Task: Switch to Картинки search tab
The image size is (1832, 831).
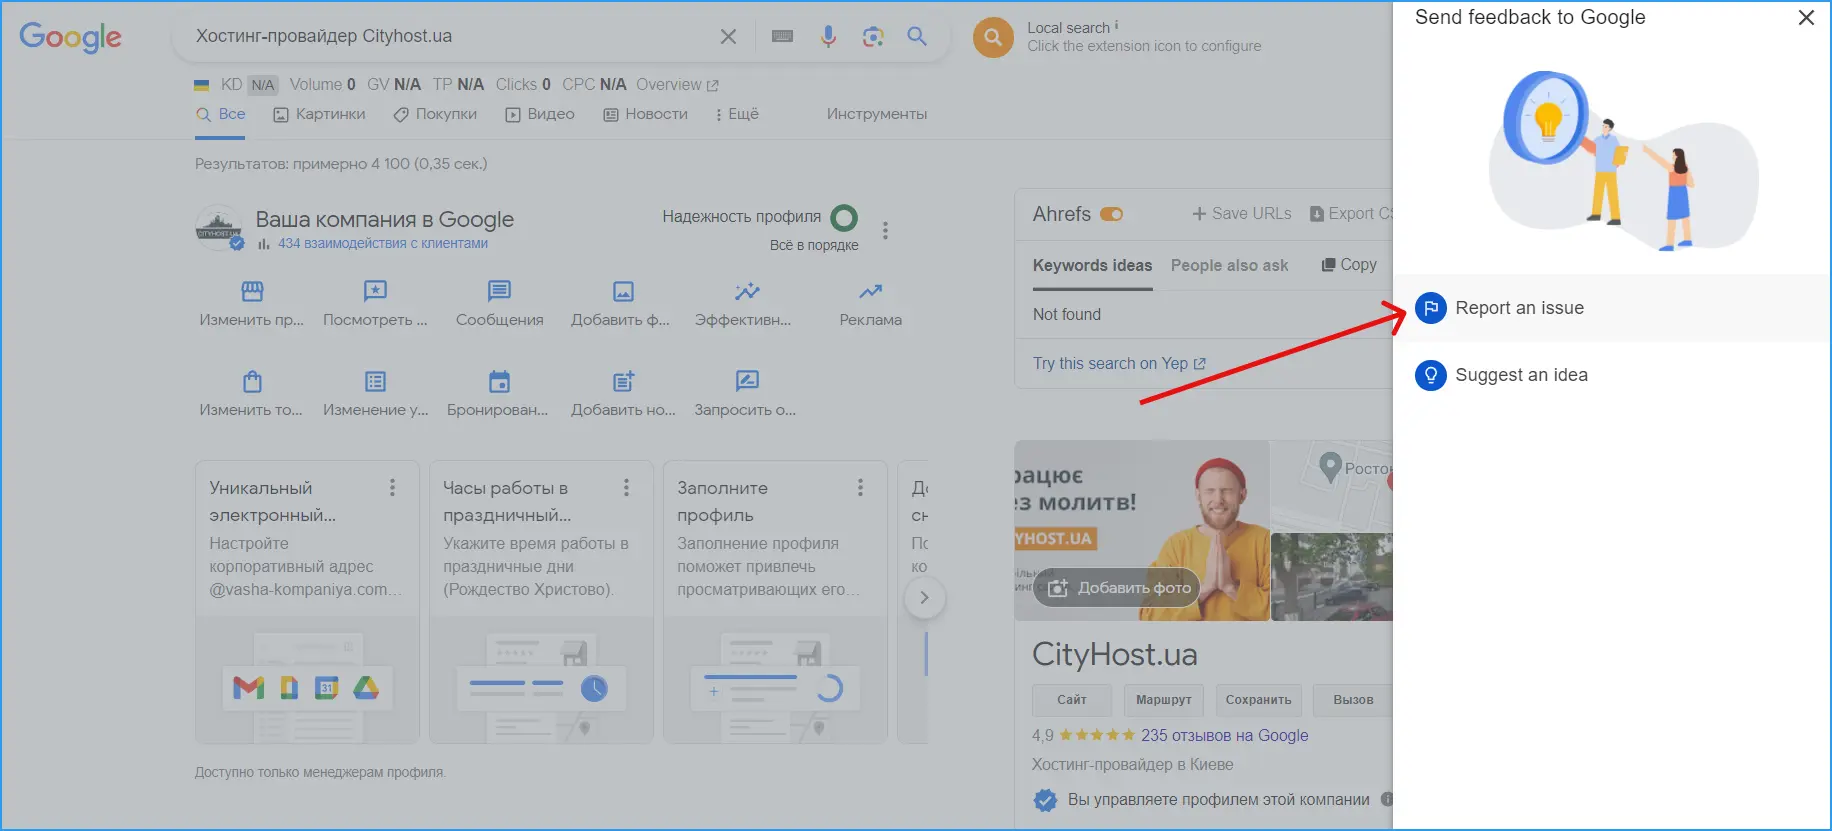Action: [x=319, y=114]
